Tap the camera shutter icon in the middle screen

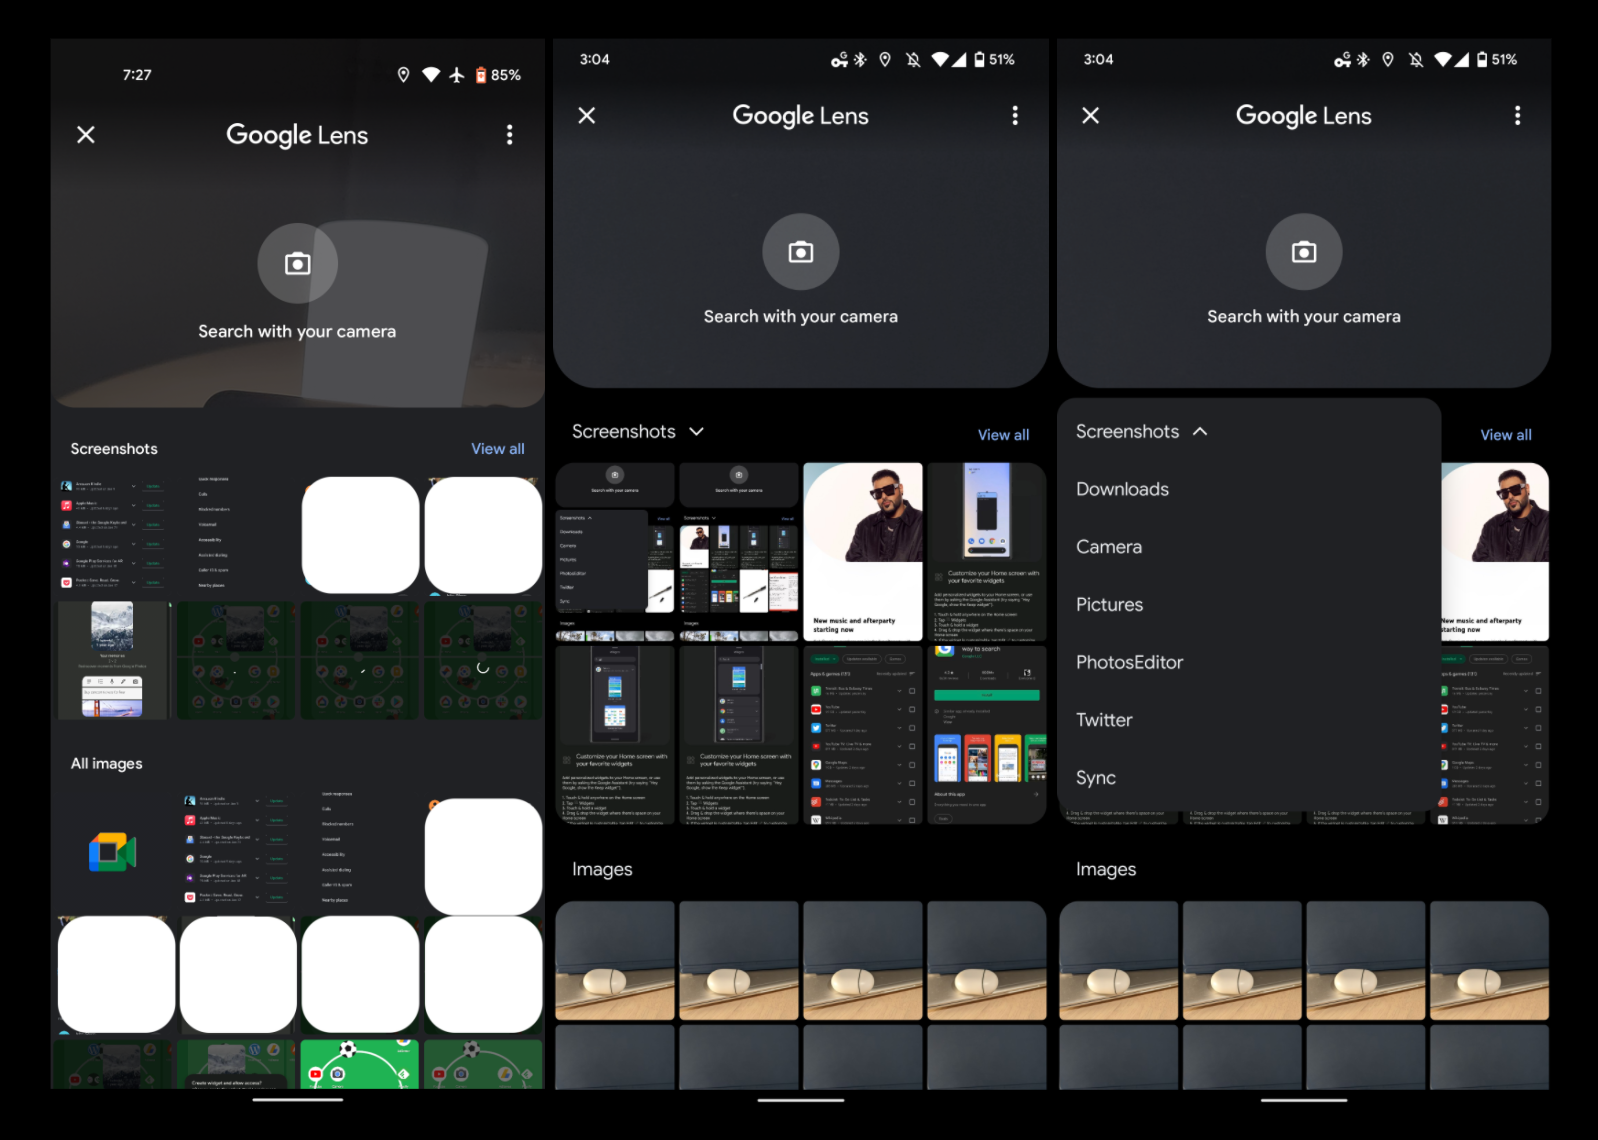801,252
